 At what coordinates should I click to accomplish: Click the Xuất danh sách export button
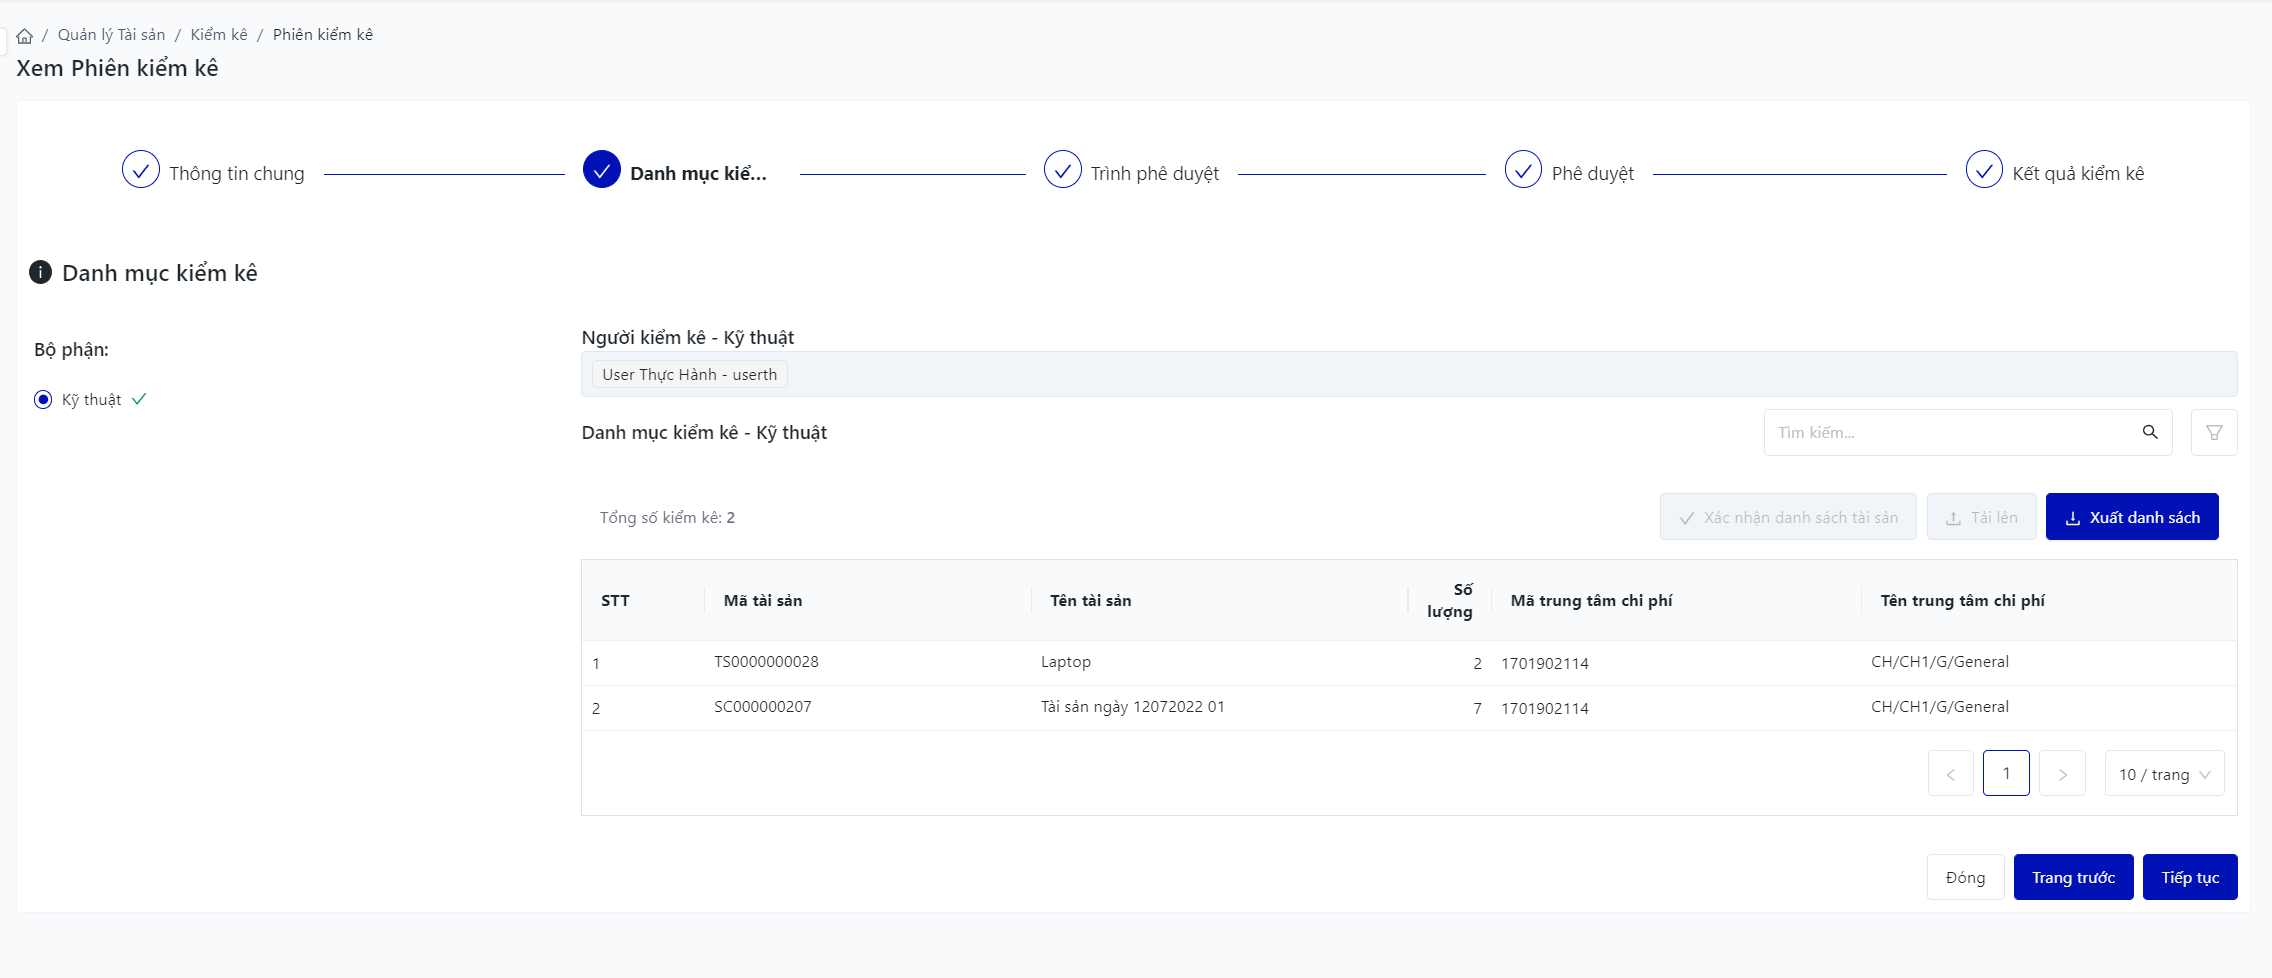[2131, 517]
